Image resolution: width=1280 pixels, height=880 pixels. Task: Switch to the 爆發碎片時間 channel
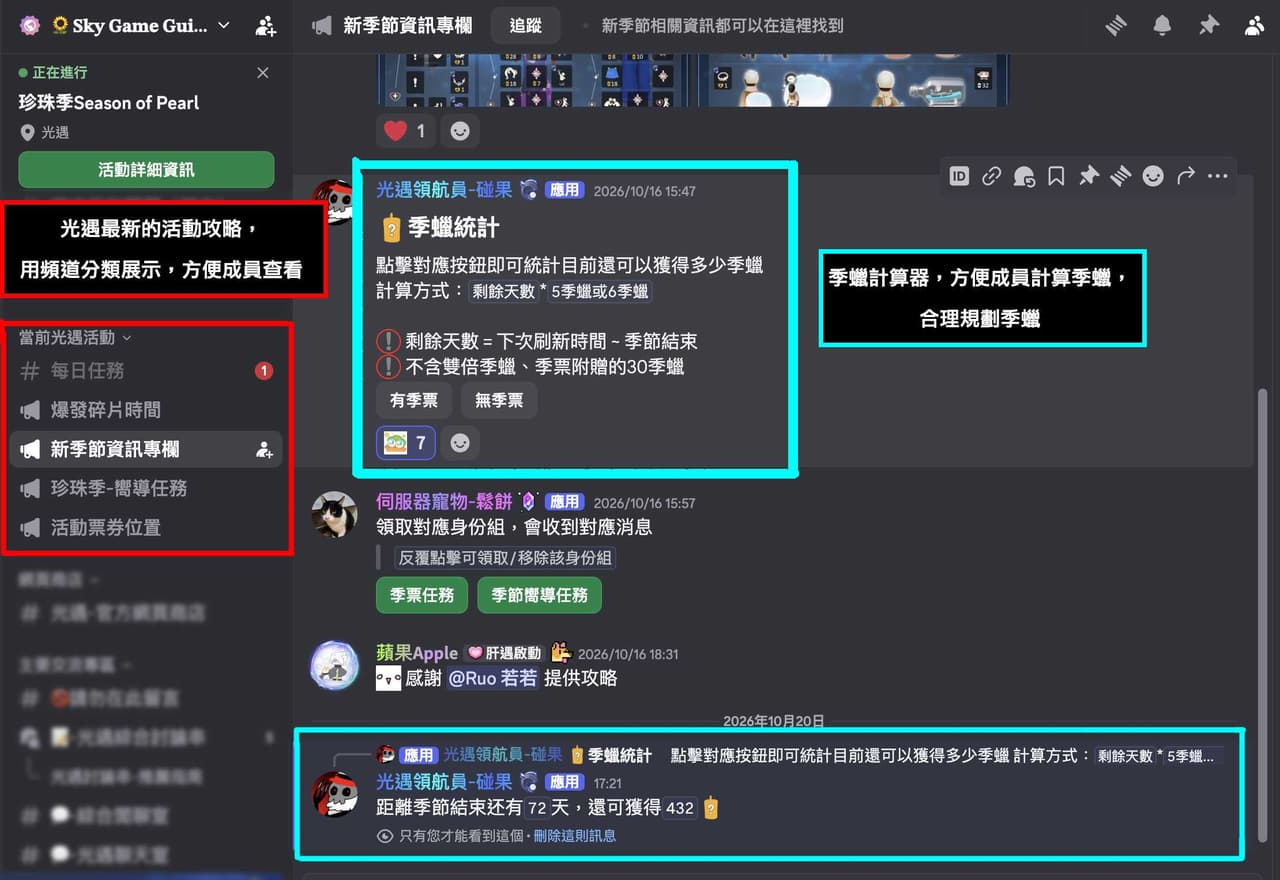pos(146,410)
